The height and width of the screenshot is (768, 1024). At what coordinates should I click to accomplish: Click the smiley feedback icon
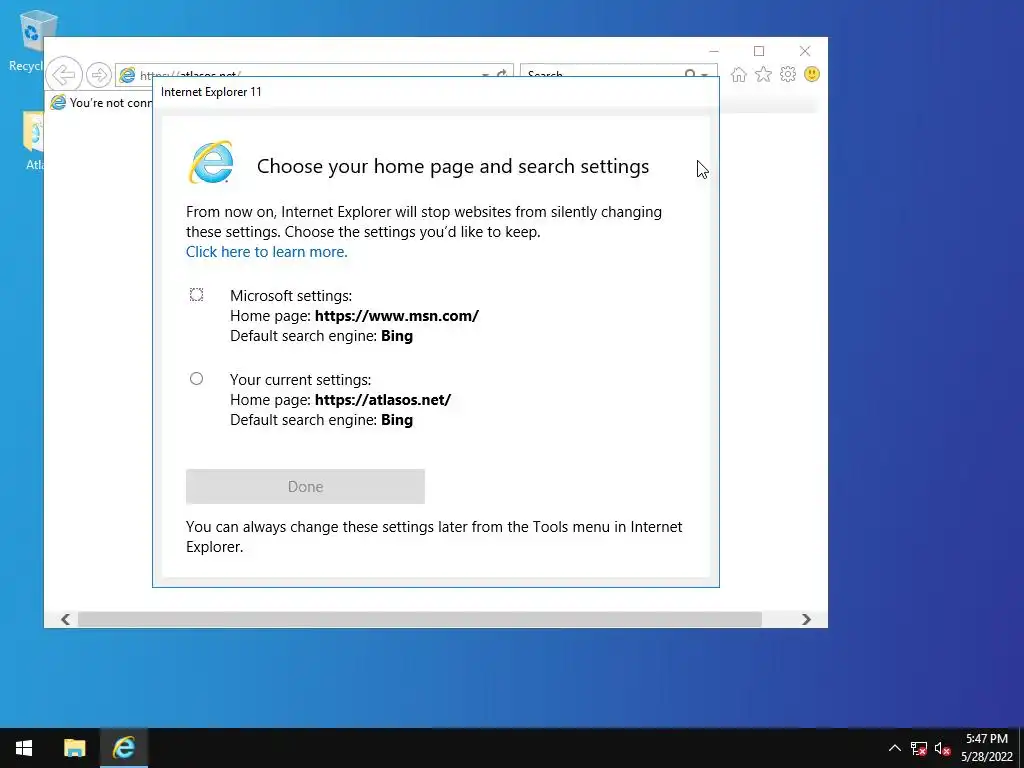(x=812, y=74)
